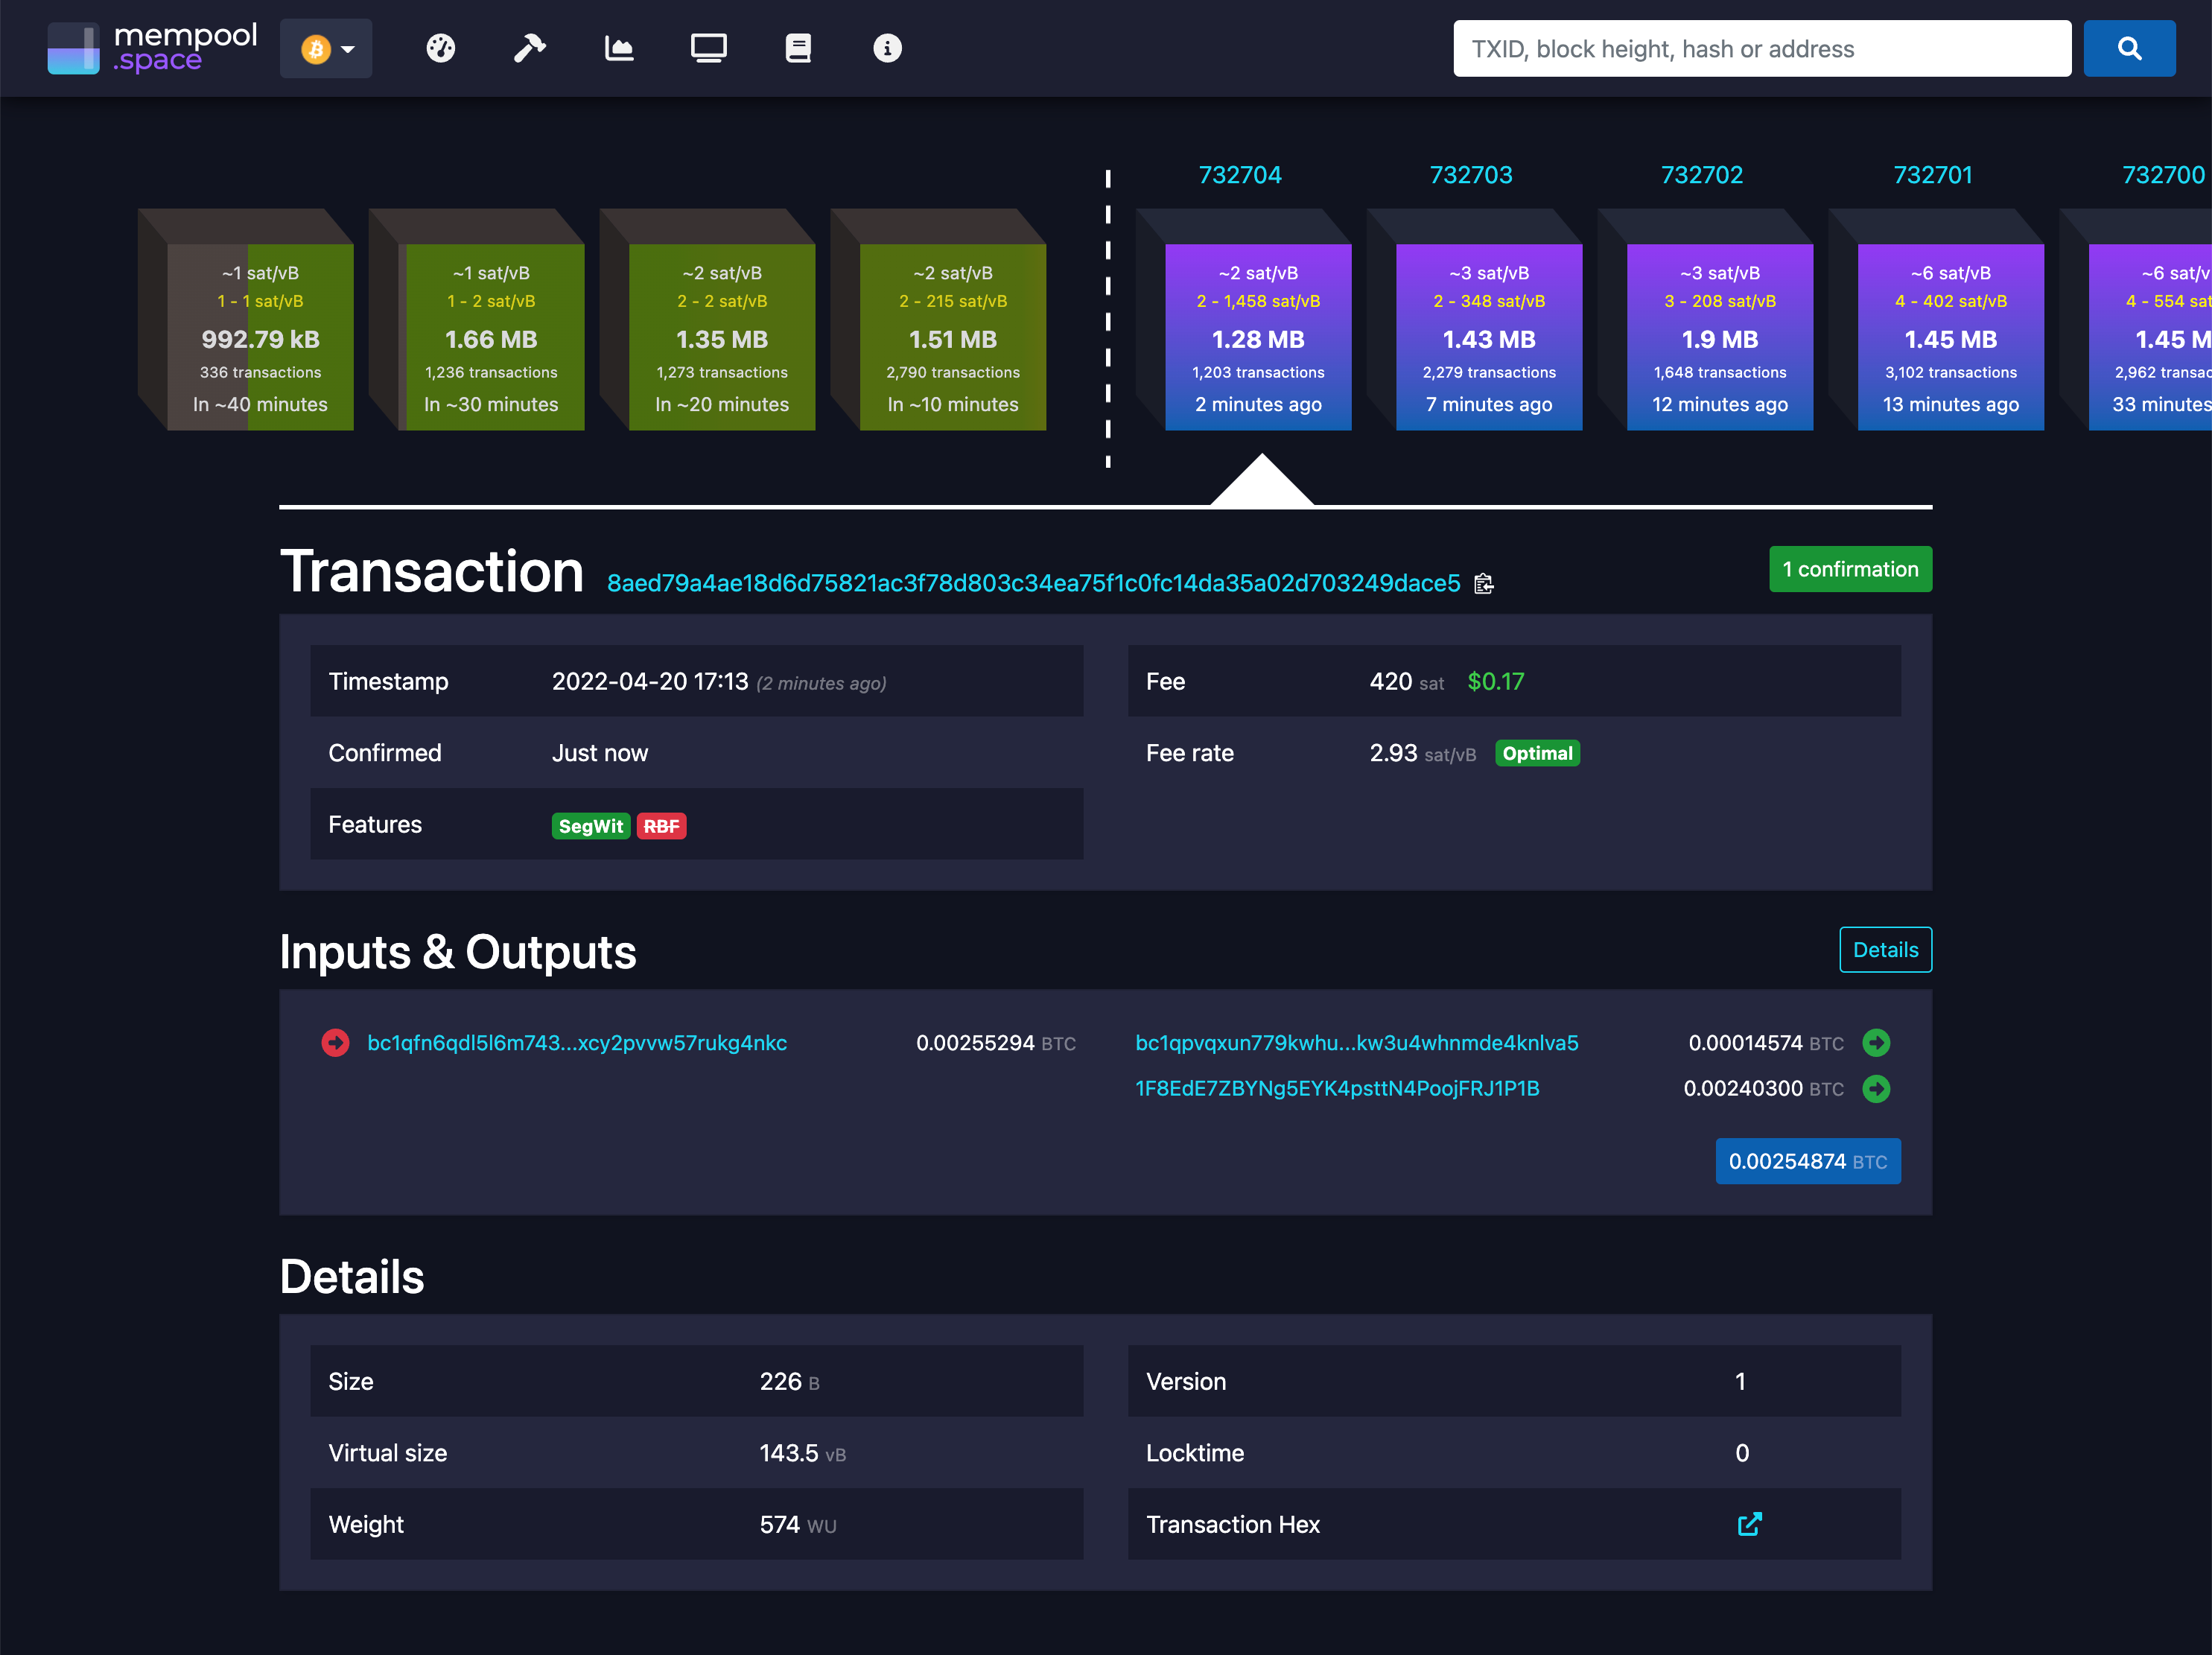
Task: Open the Graphs chart icon
Action: 619,48
